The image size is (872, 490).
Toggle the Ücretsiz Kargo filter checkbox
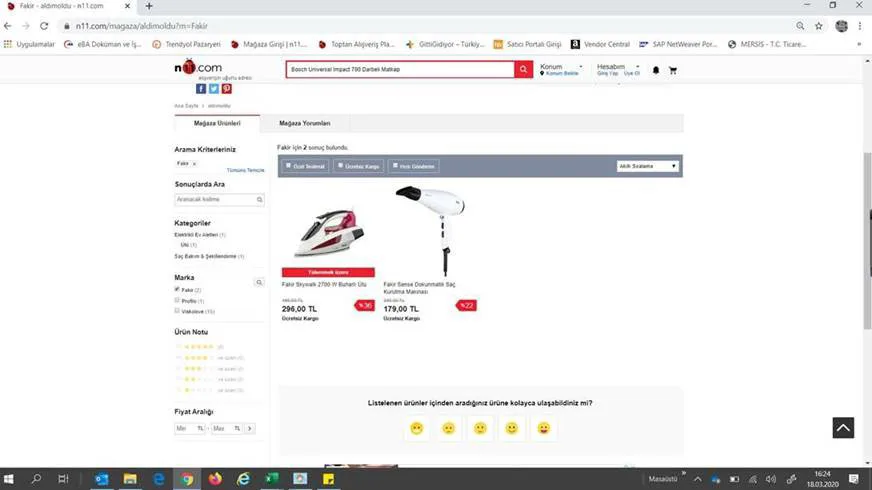coord(340,165)
